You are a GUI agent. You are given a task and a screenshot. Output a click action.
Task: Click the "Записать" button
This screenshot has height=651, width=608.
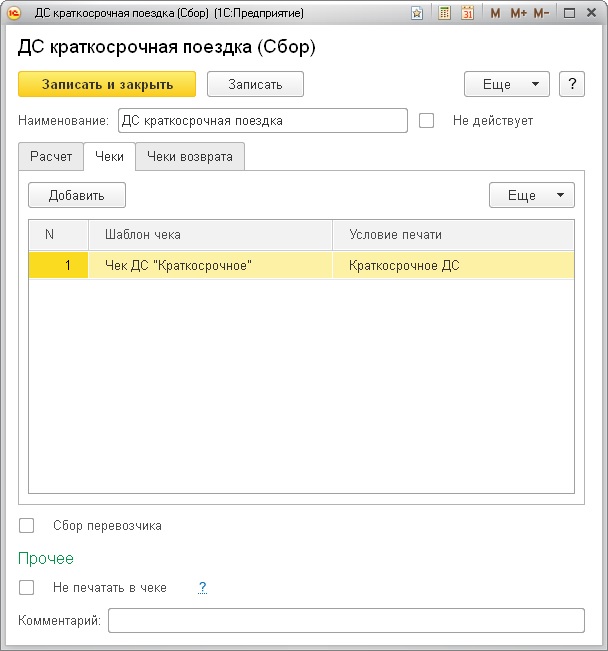click(255, 84)
